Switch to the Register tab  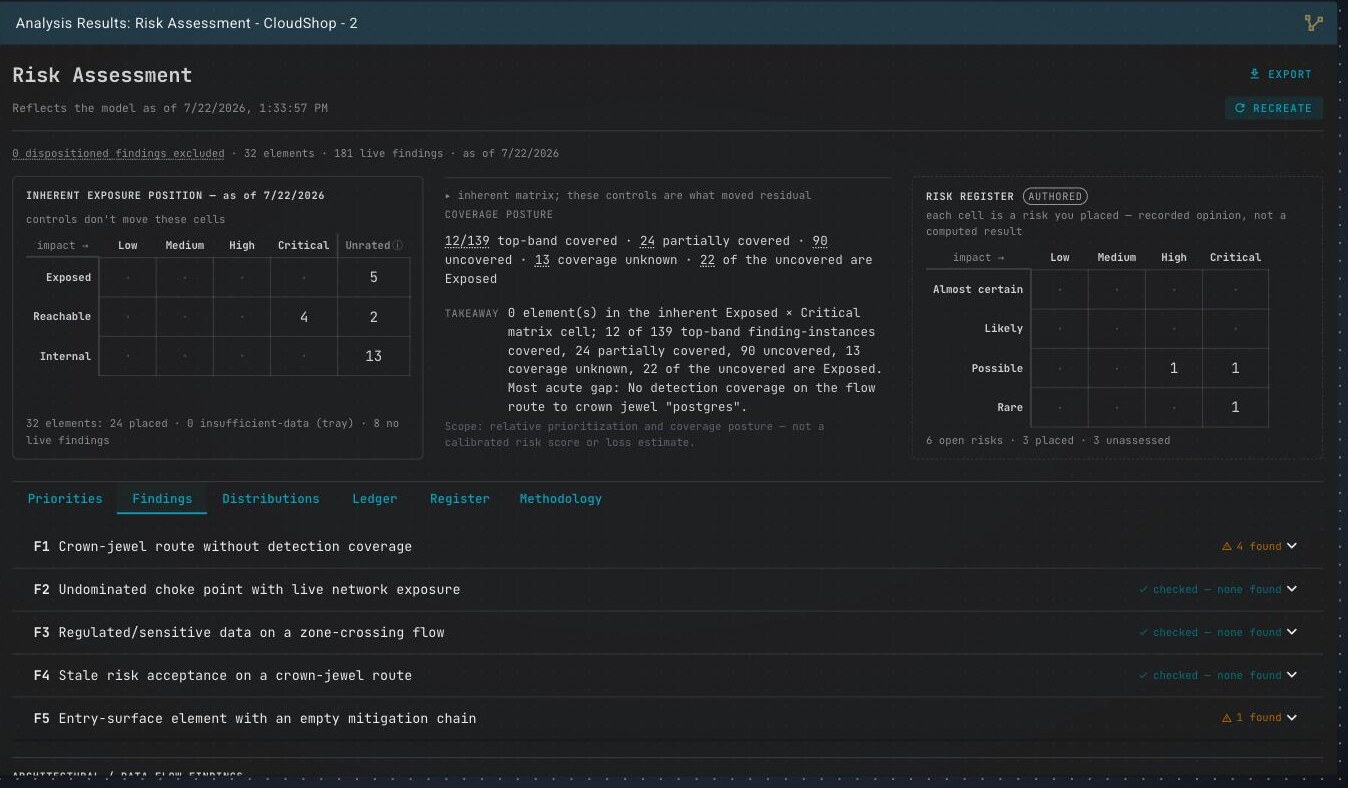point(460,499)
